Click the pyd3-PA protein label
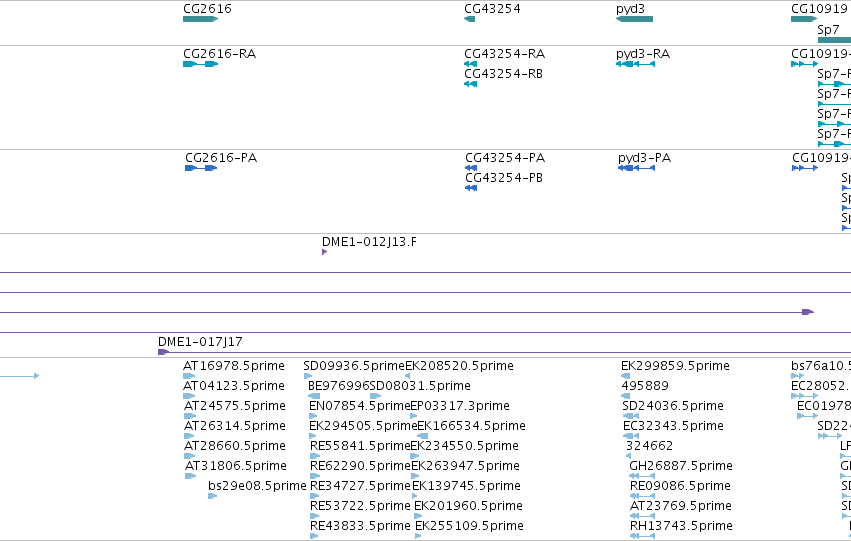 pos(644,158)
